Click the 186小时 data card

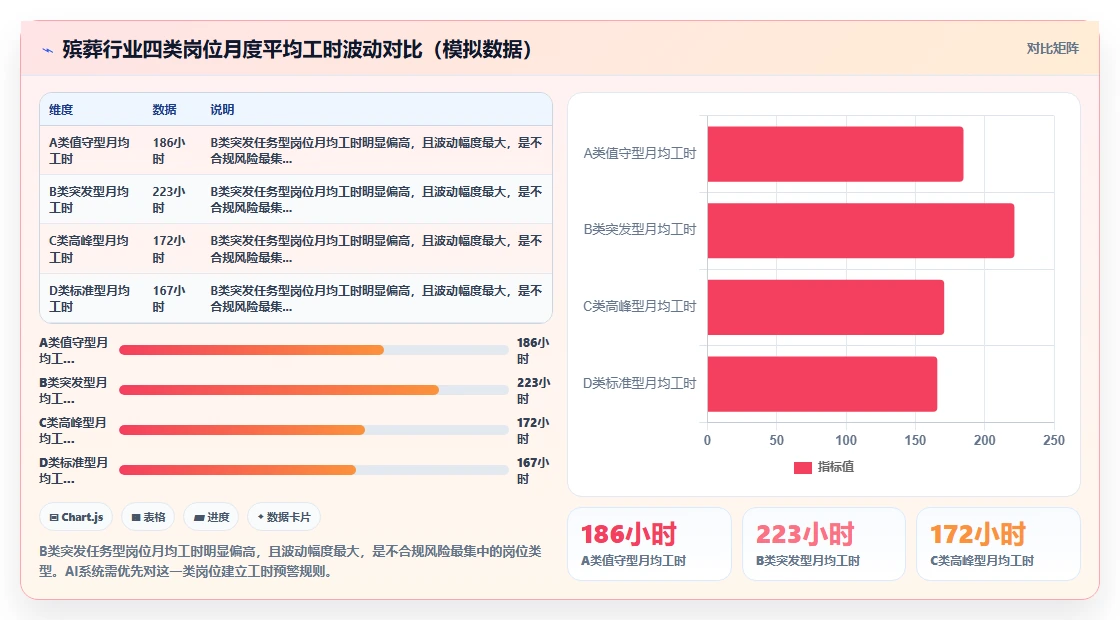pyautogui.click(x=649, y=544)
